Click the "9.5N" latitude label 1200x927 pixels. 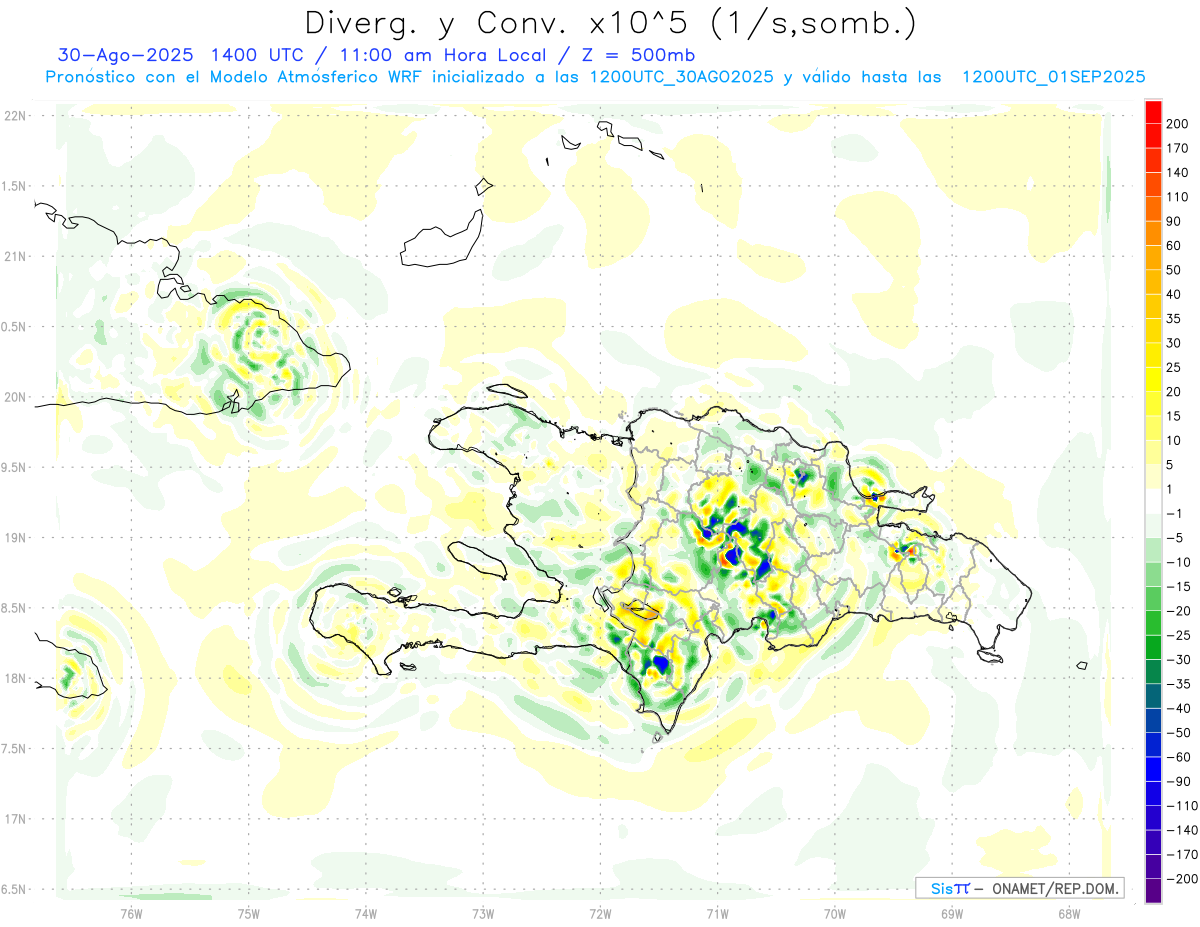point(14,468)
